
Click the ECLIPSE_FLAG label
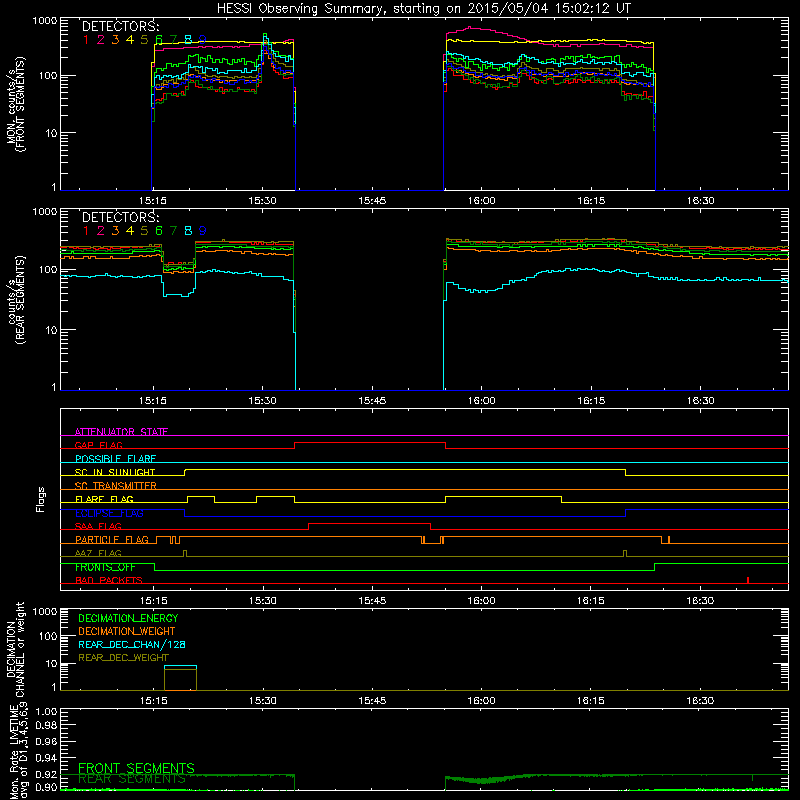click(x=109, y=513)
